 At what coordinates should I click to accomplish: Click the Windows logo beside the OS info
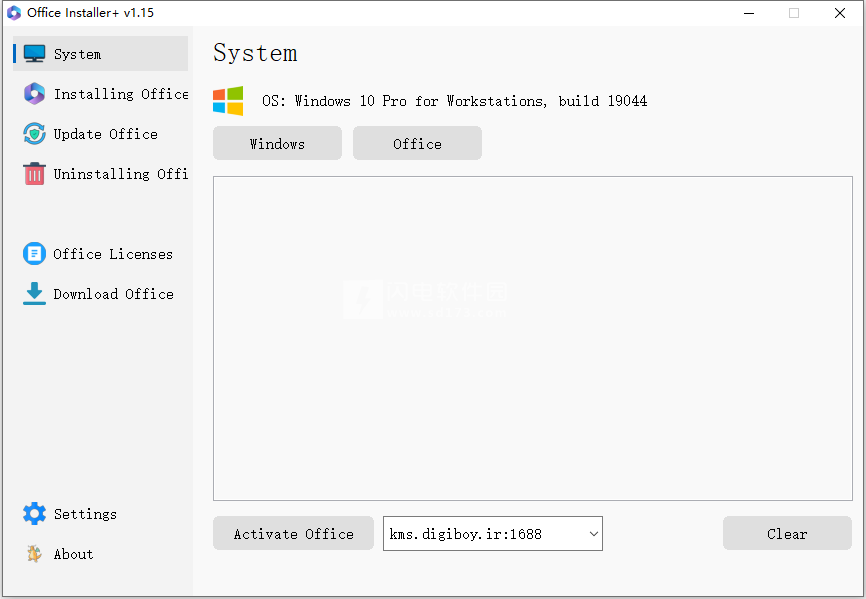click(x=228, y=100)
